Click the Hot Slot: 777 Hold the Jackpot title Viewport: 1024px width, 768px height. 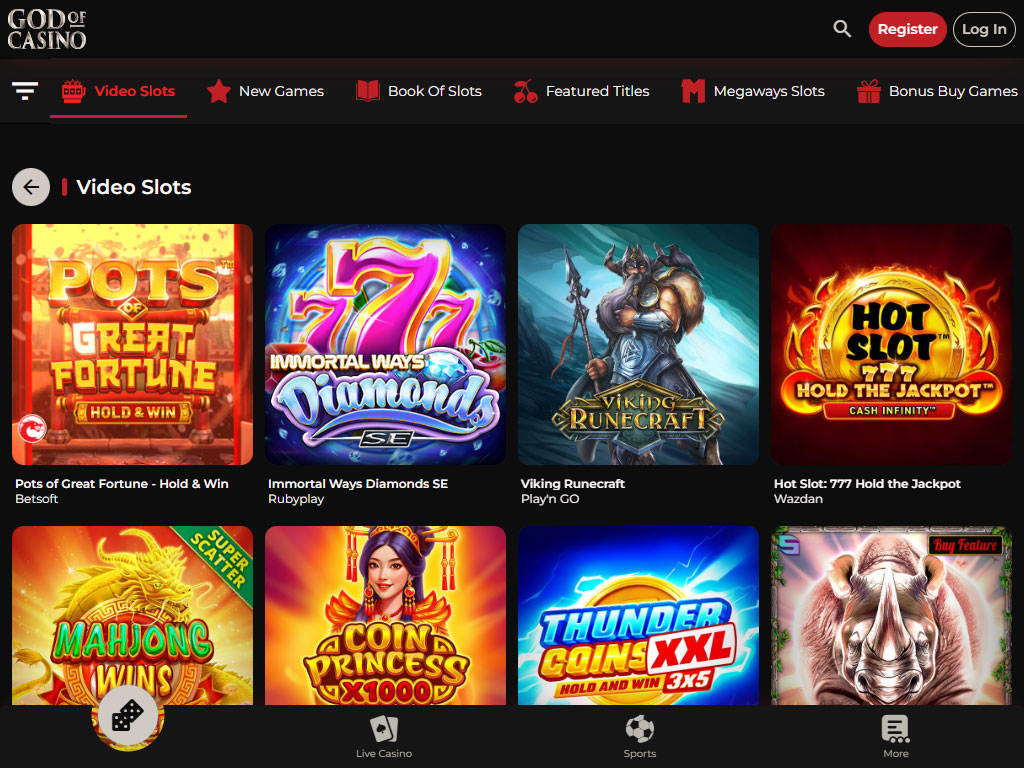[x=866, y=483]
